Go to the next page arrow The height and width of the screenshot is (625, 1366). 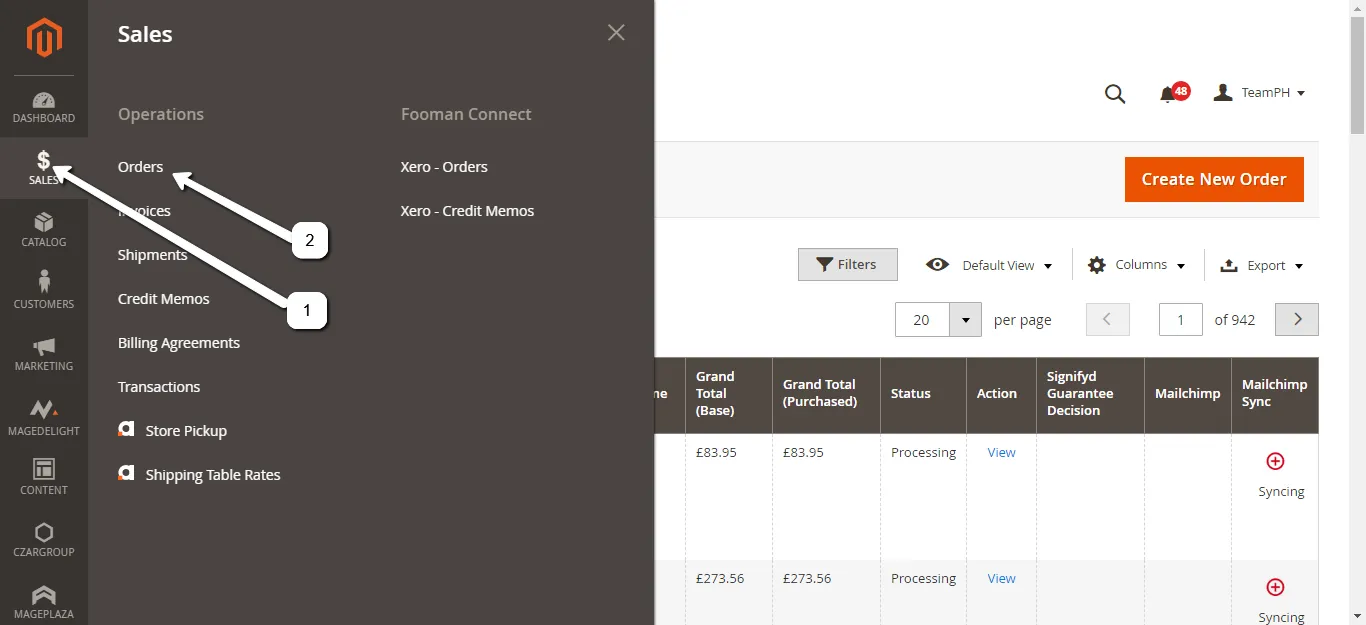click(1297, 319)
